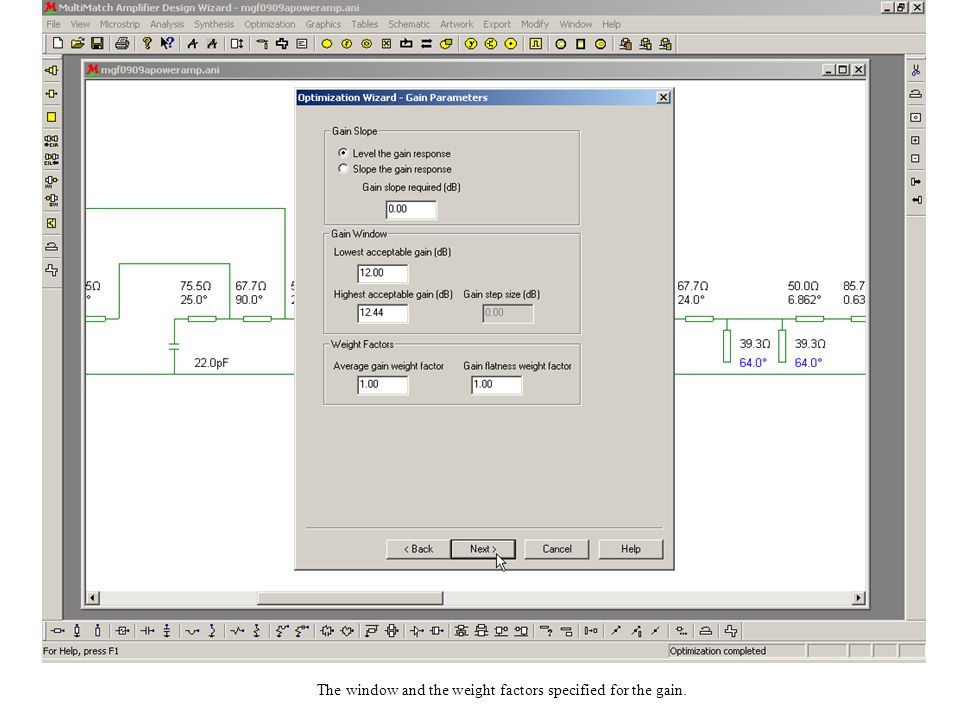The width and height of the screenshot is (960, 720).
Task: Open the Tables menu
Action: (x=364, y=24)
